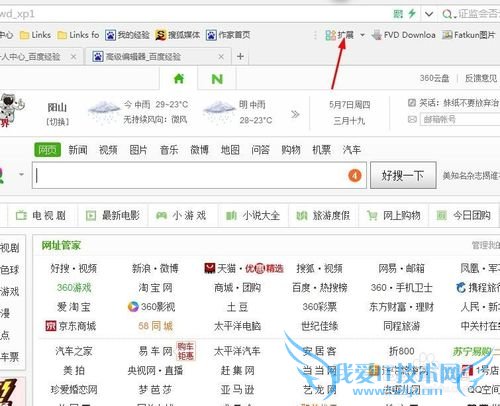This screenshot has width=500, height=406.
Task: Click the orange 4 badge in search box
Action: (355, 175)
